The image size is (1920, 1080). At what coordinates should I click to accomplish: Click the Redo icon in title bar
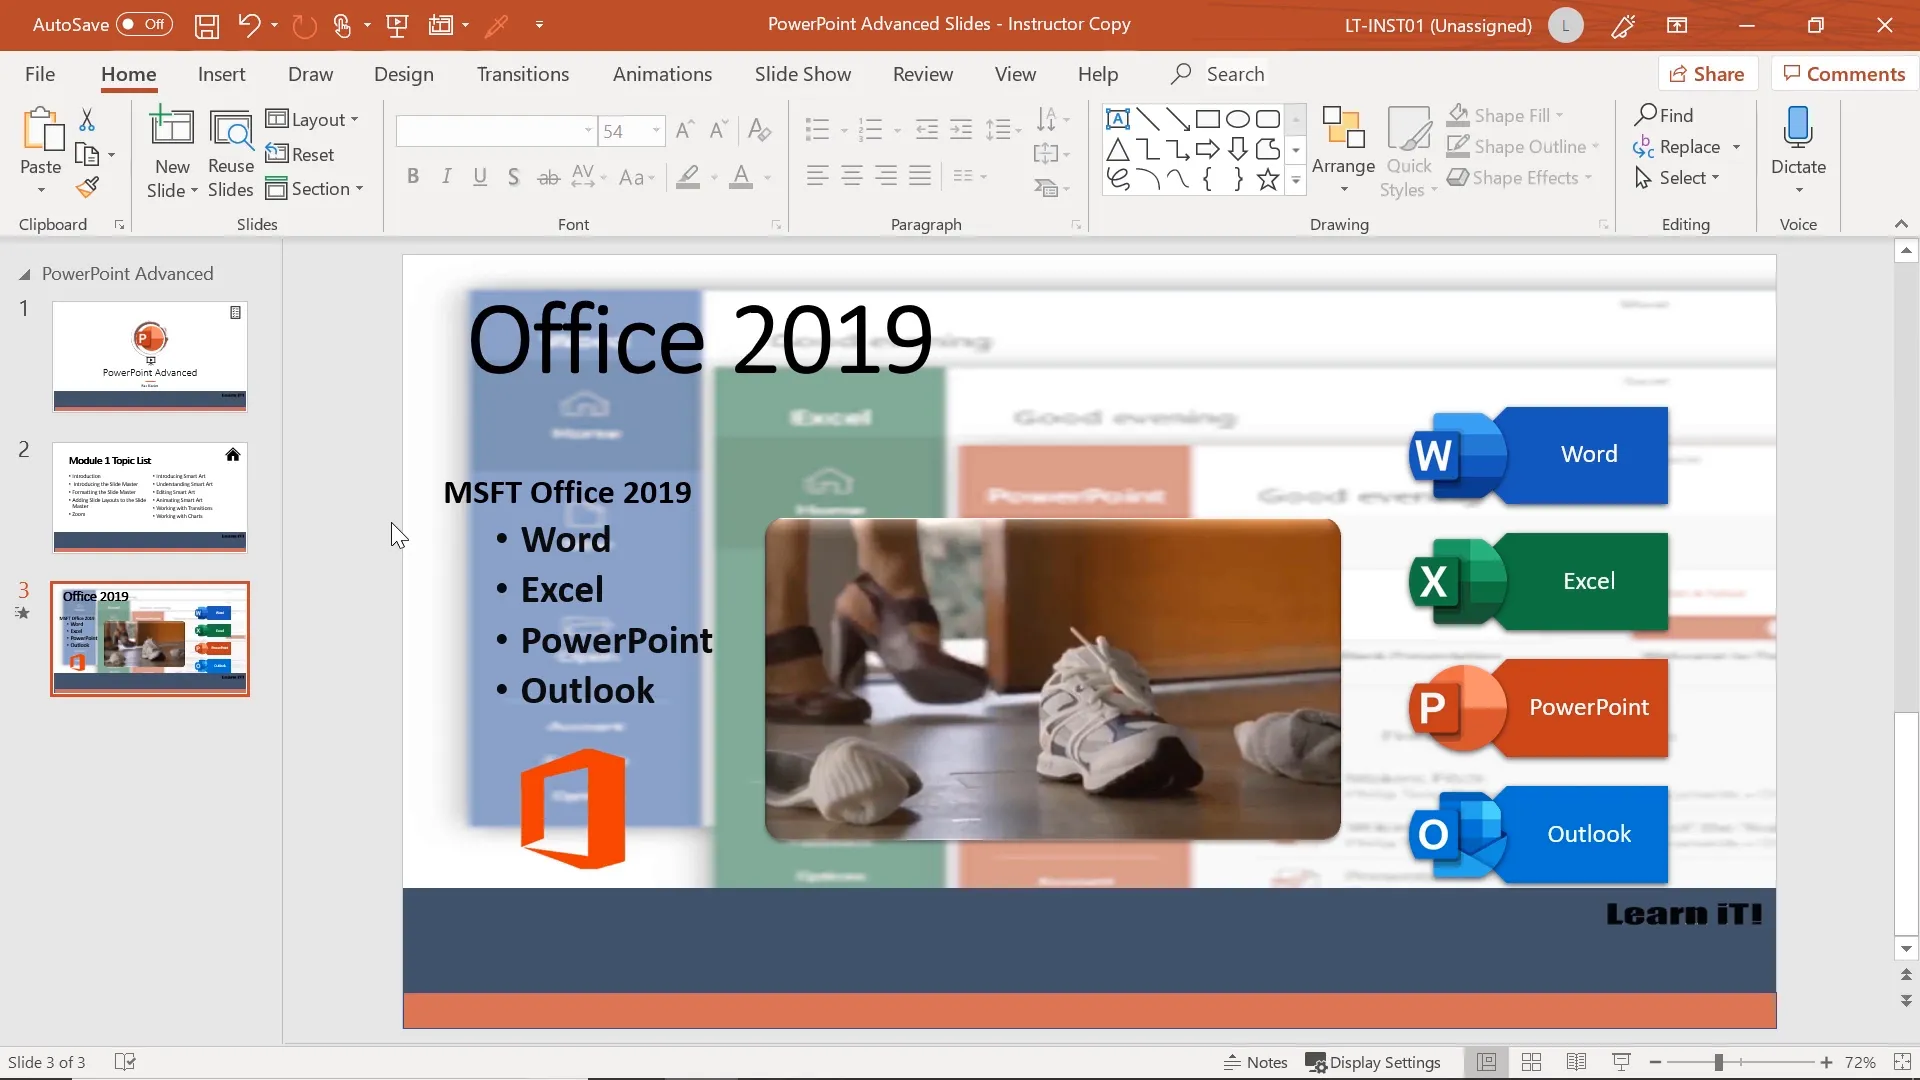pyautogui.click(x=304, y=26)
